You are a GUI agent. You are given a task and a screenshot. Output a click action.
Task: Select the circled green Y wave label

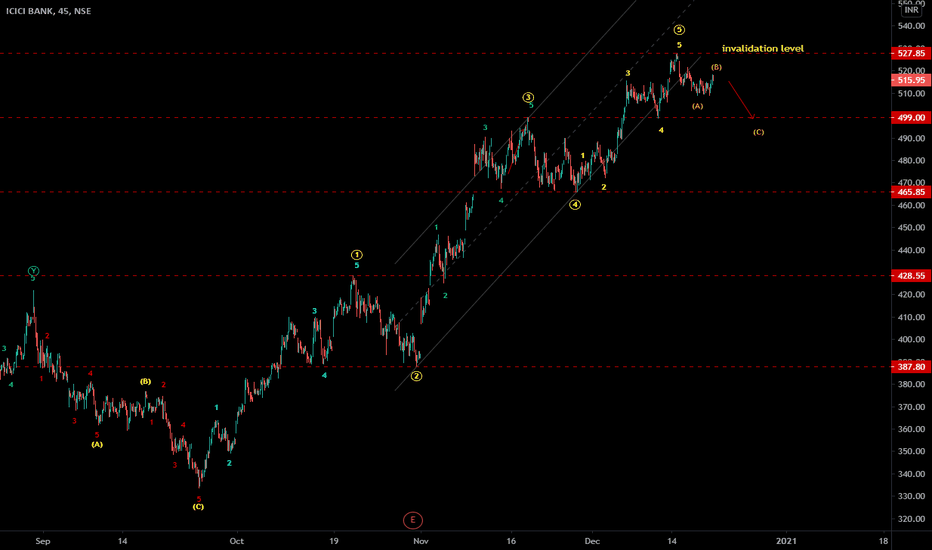(x=33, y=271)
